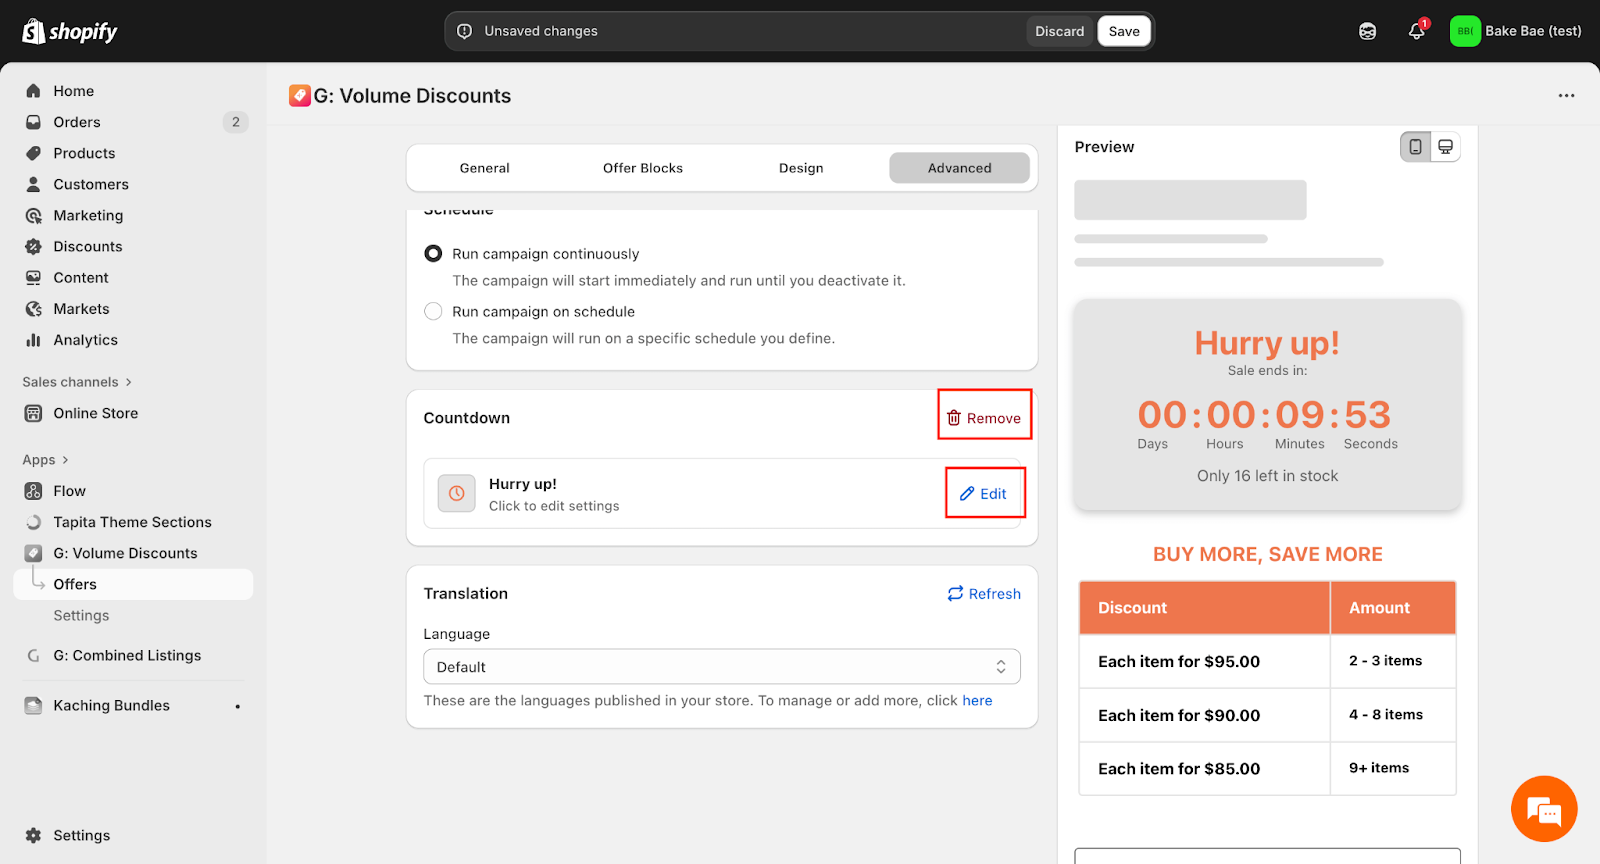Screen dimensions: 1600x864
Task: Click the 'G: Volume Discounts' page title
Action: click(412, 96)
